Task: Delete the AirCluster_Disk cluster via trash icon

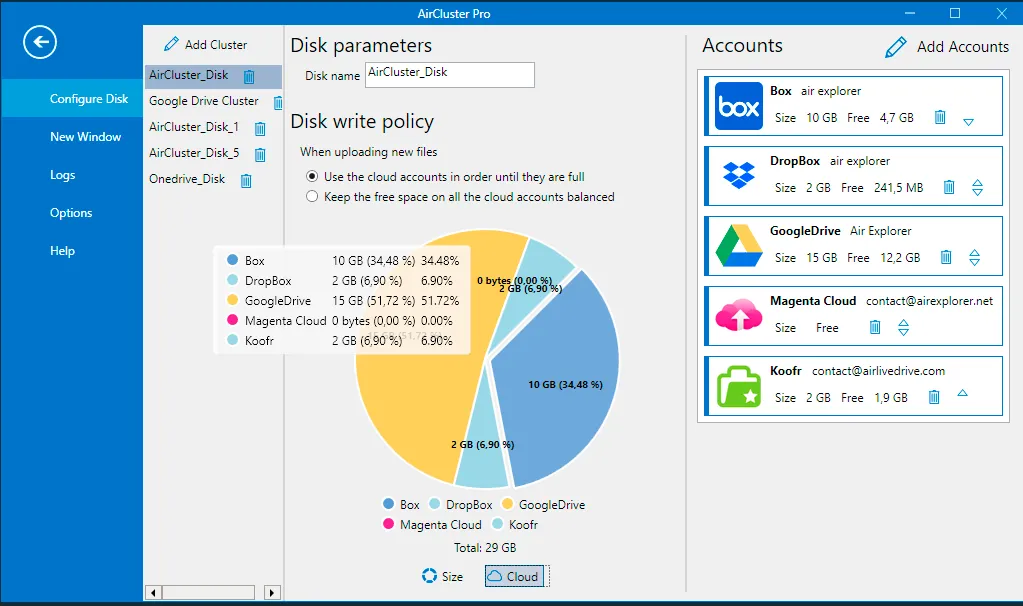Action: click(249, 76)
